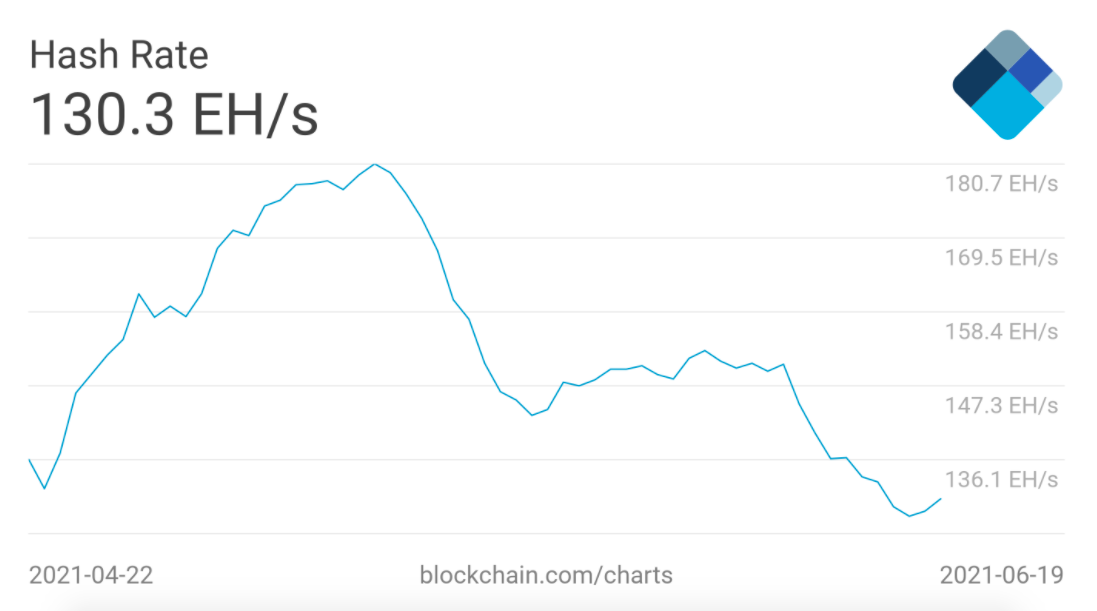Click the last data point of the line
The width and height of the screenshot is (1097, 611).
click(941, 499)
